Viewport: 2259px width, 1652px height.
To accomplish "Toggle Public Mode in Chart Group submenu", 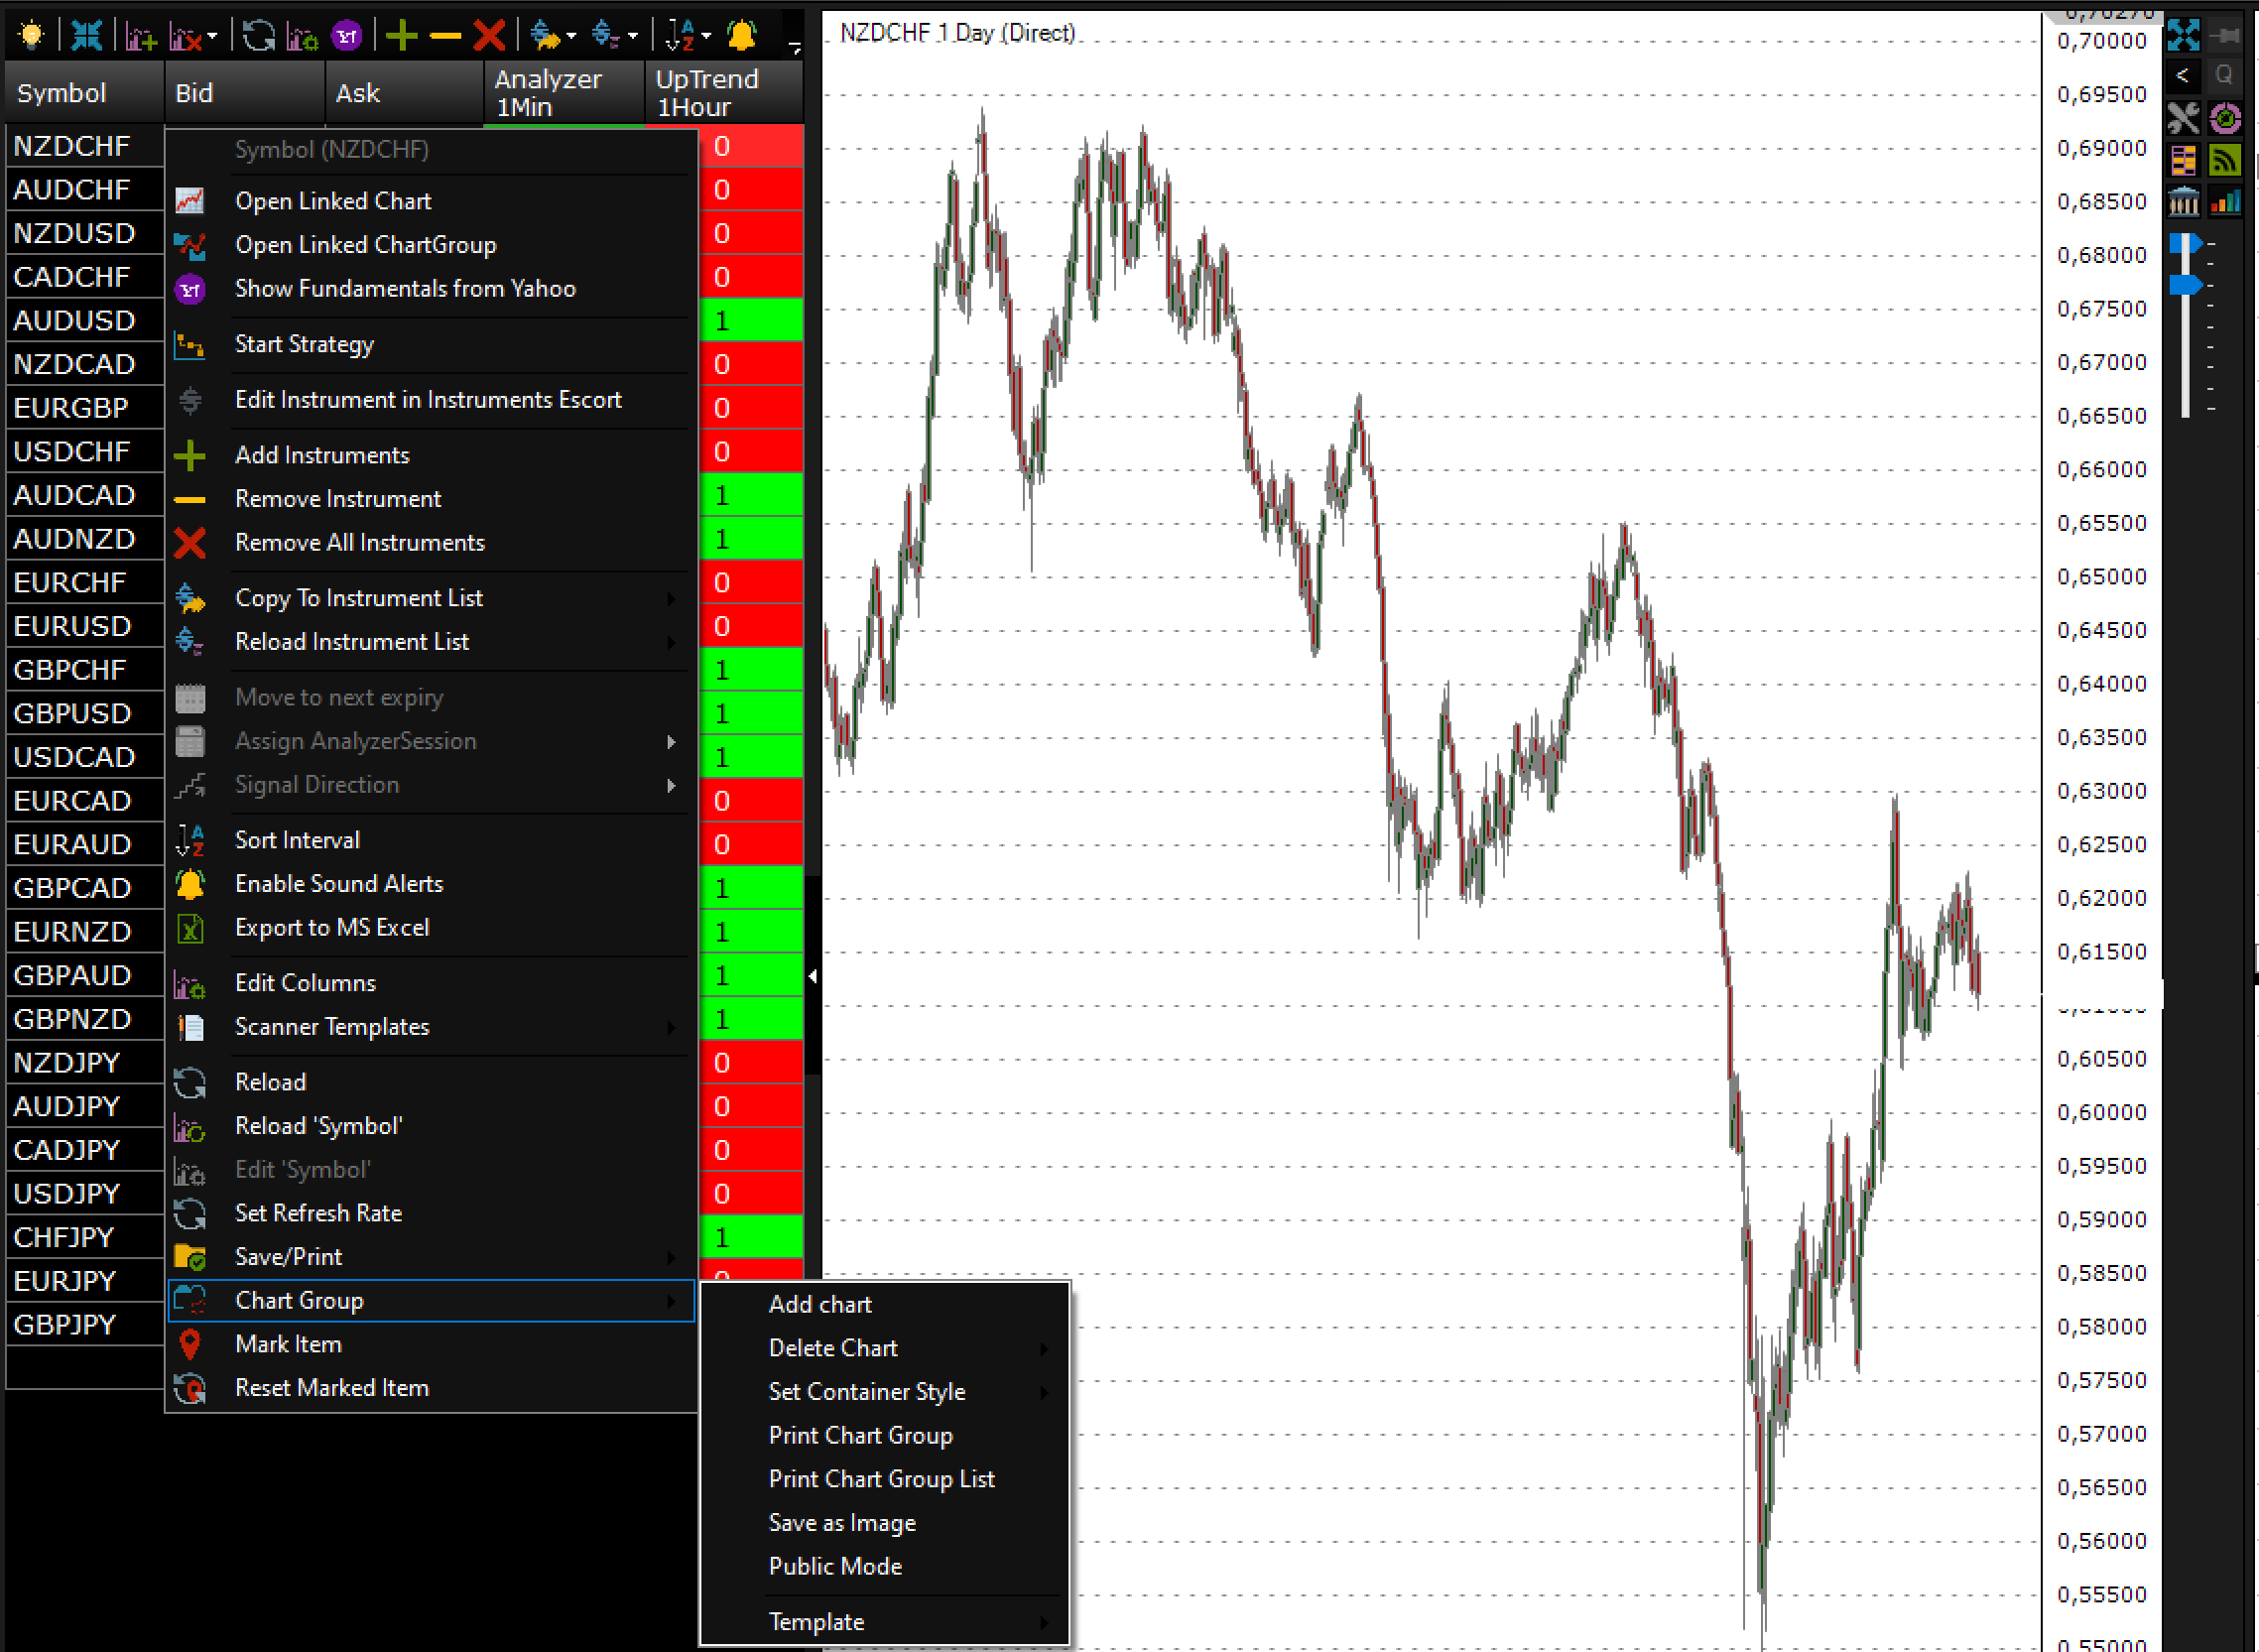I will click(835, 1566).
